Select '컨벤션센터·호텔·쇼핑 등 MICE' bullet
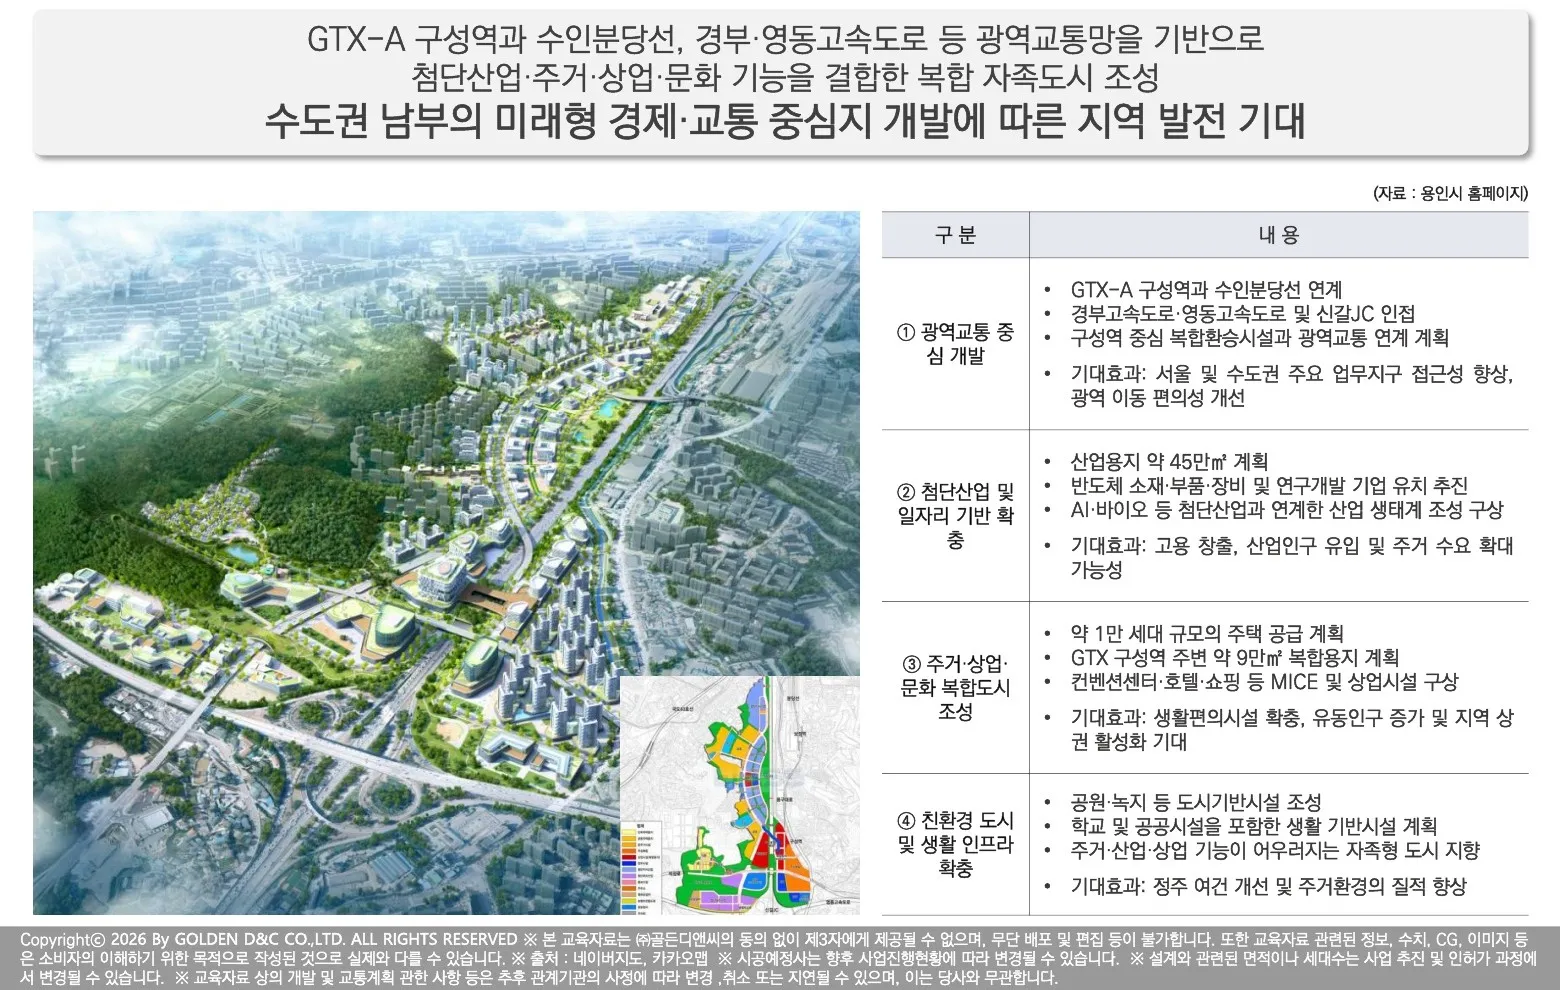Screen dimensions: 1560x990 [1264, 681]
